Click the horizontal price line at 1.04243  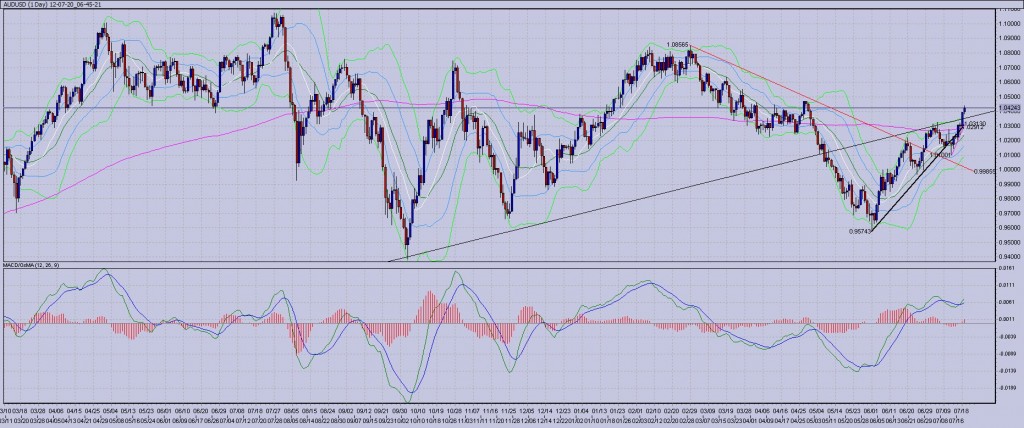pos(300,107)
